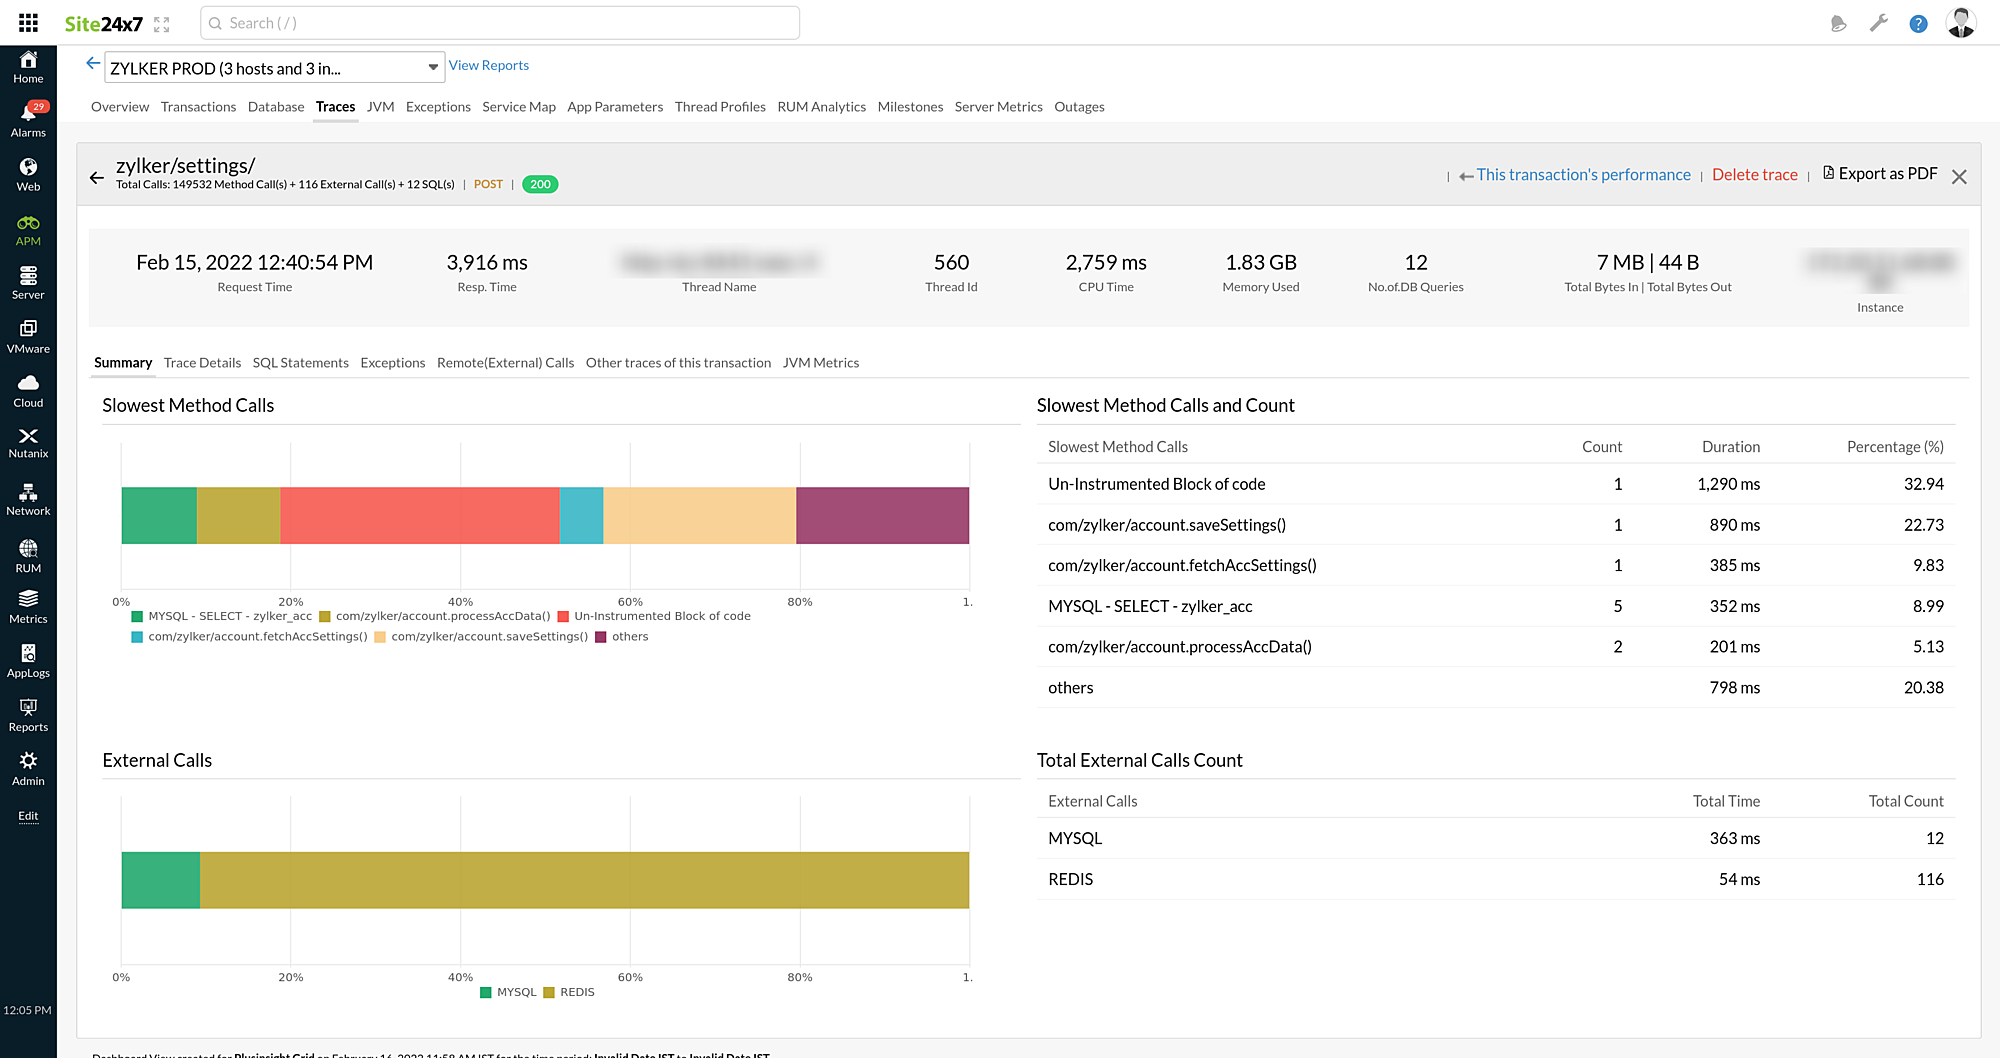Image resolution: width=2000 pixels, height=1058 pixels.
Task: Click the Delete trace link
Action: click(x=1754, y=175)
